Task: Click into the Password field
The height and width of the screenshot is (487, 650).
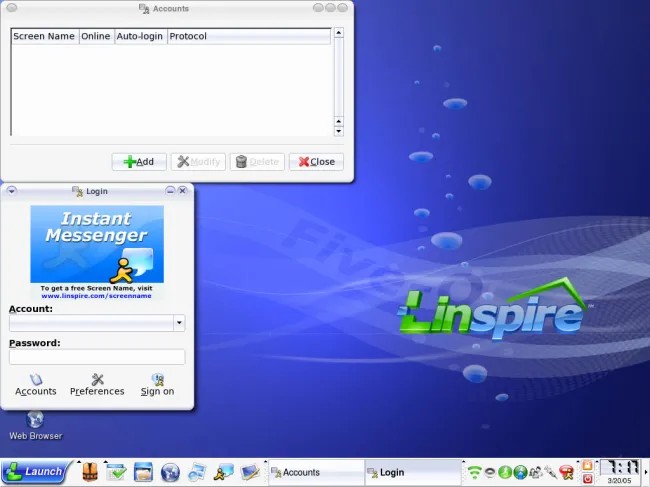Action: (97, 357)
